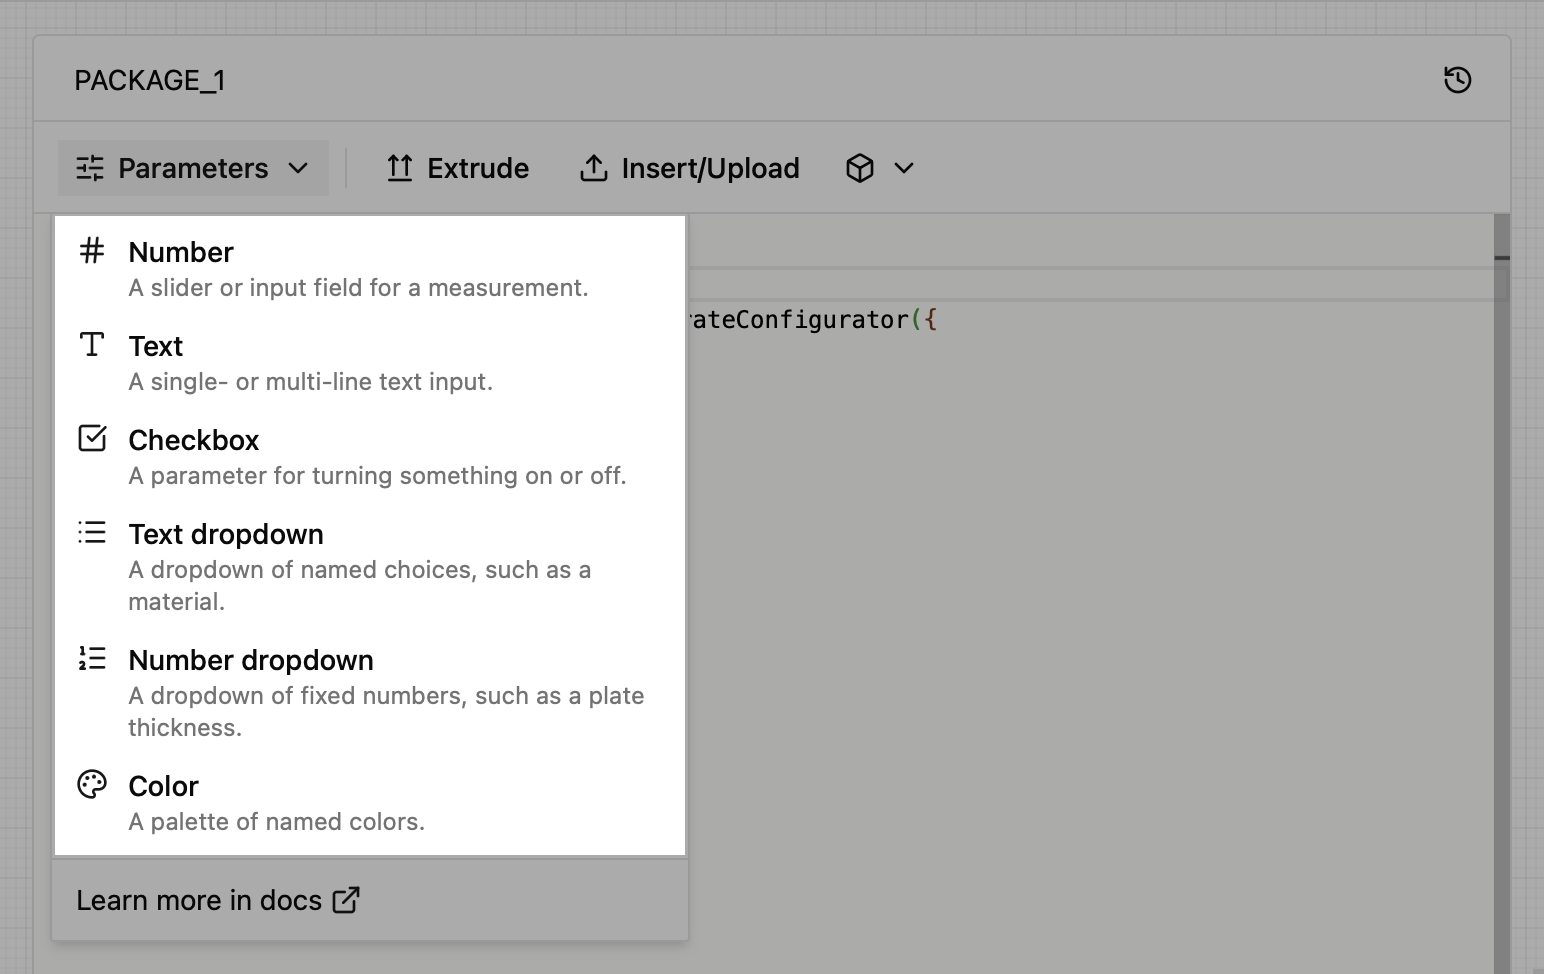Add a Number dropdown parameter
The width and height of the screenshot is (1544, 974).
coord(370,693)
